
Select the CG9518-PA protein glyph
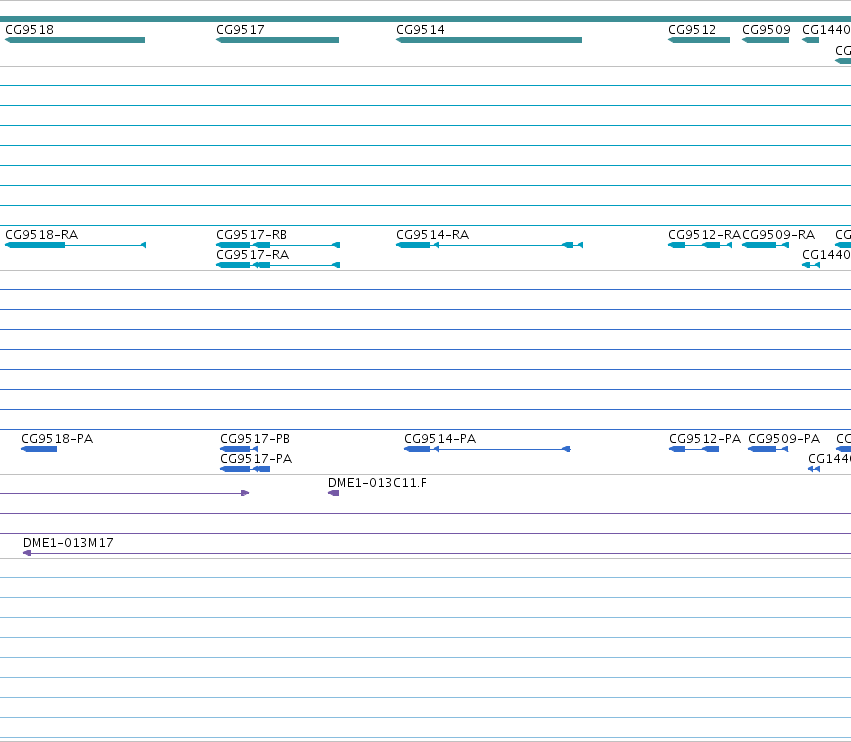[39, 449]
